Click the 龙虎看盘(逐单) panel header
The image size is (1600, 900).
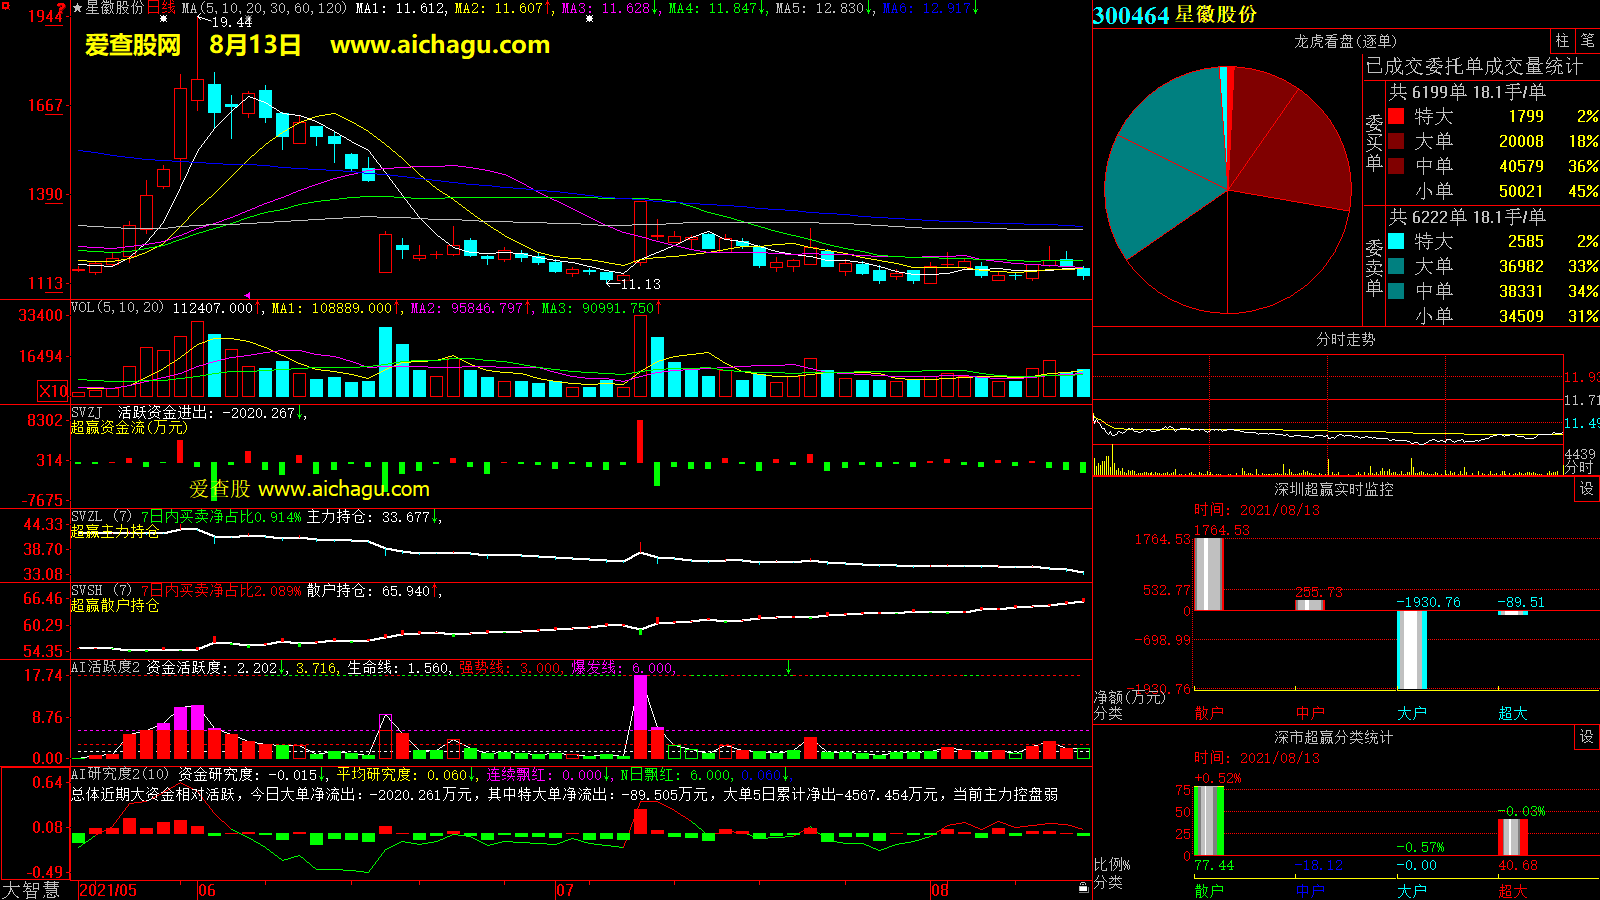(1345, 41)
